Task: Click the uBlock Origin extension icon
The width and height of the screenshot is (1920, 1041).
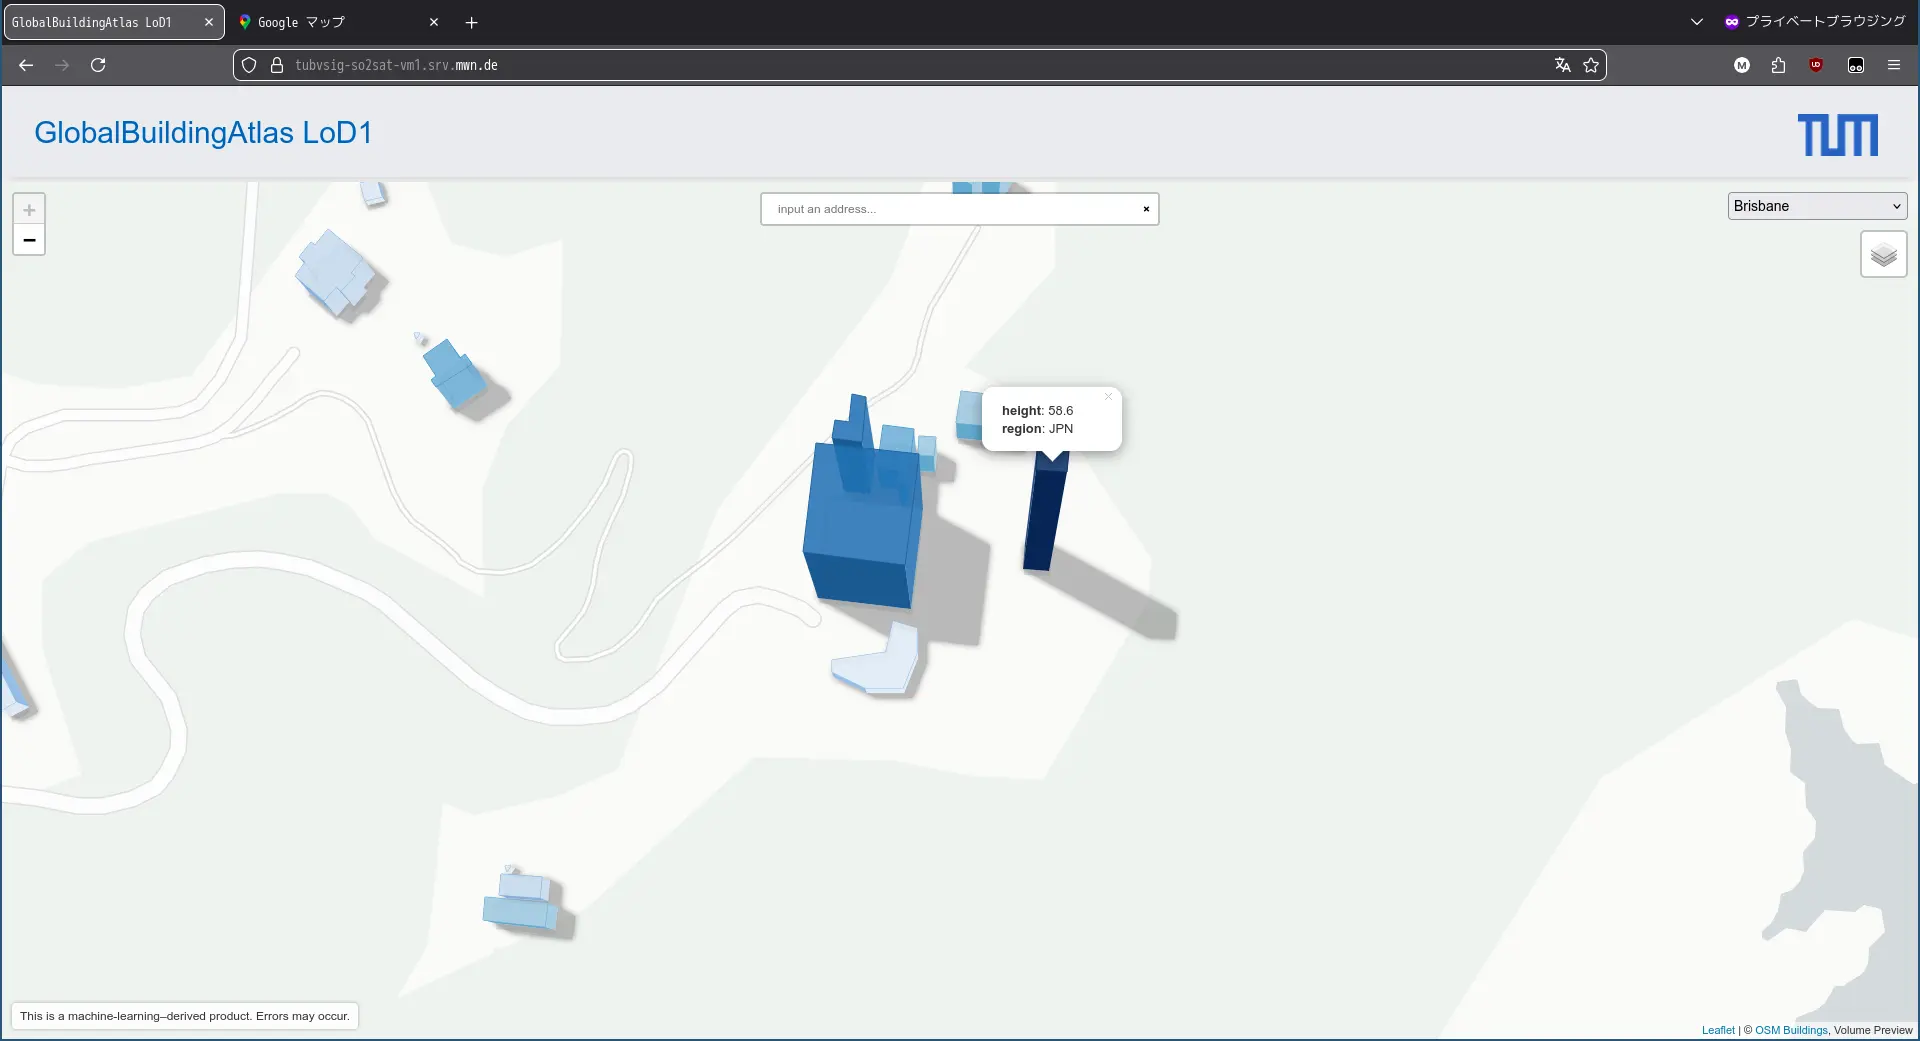Action: [x=1816, y=65]
